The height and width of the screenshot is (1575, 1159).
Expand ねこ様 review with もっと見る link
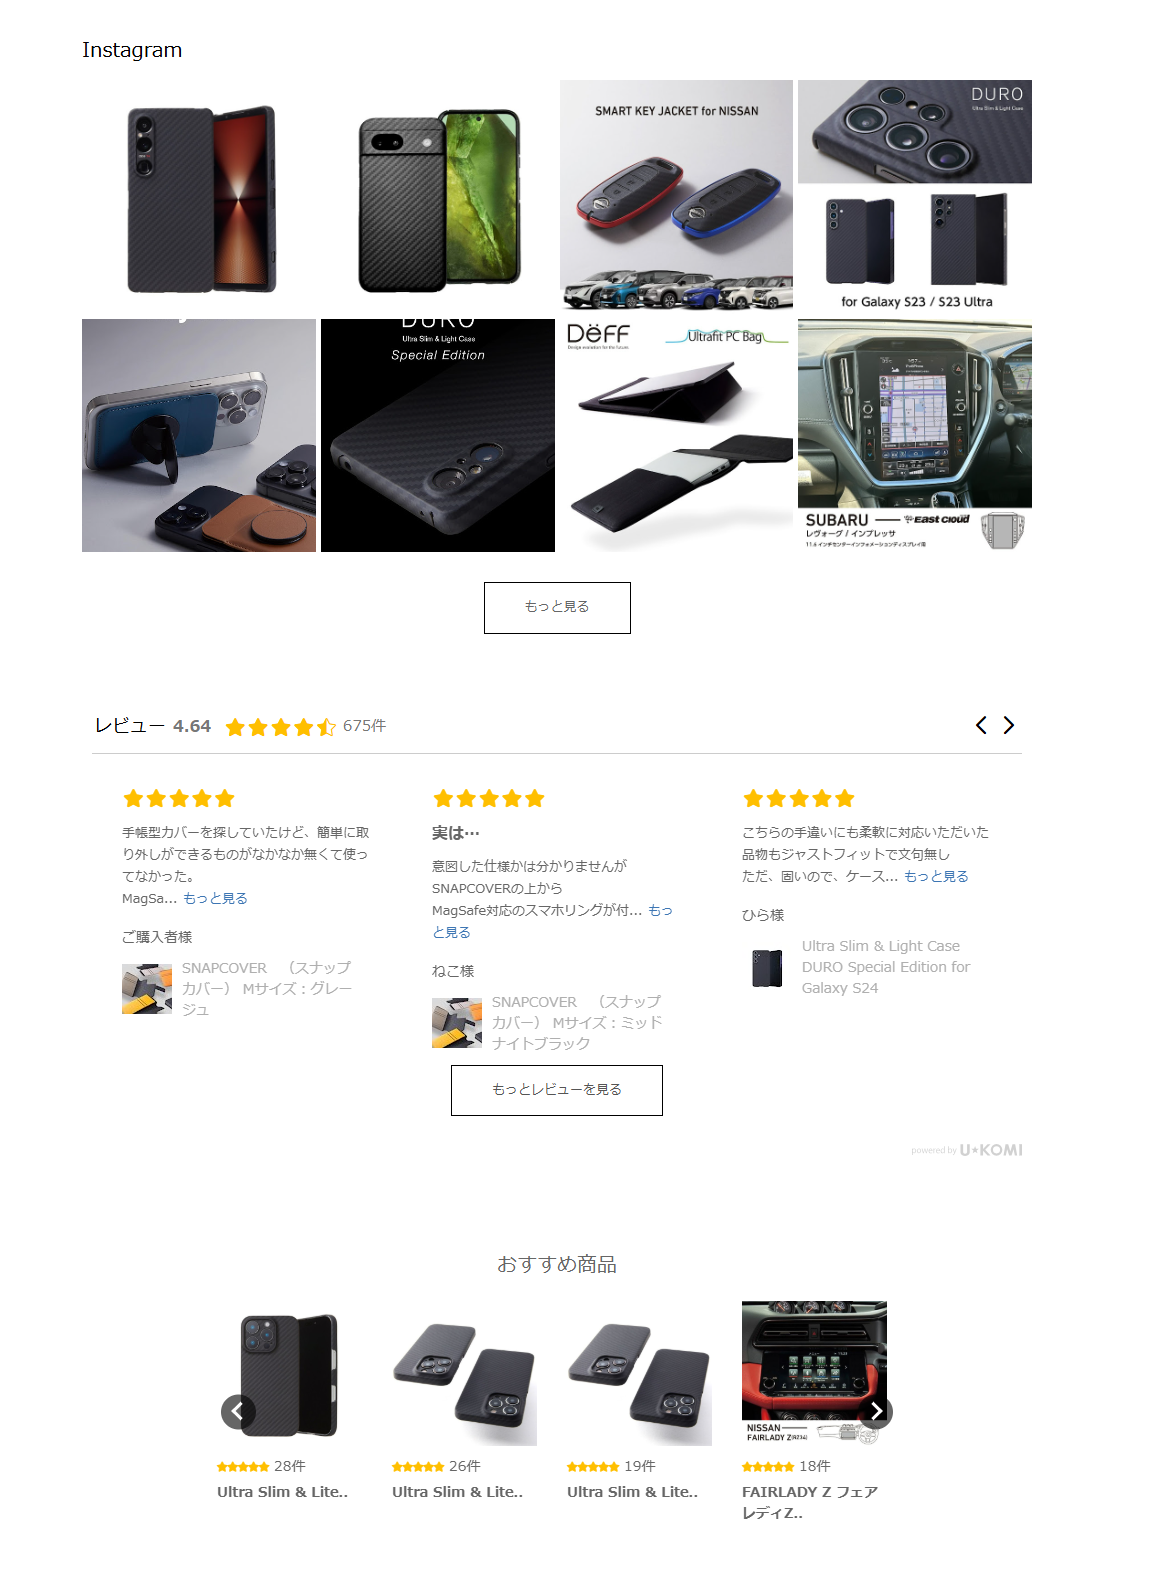tap(552, 921)
